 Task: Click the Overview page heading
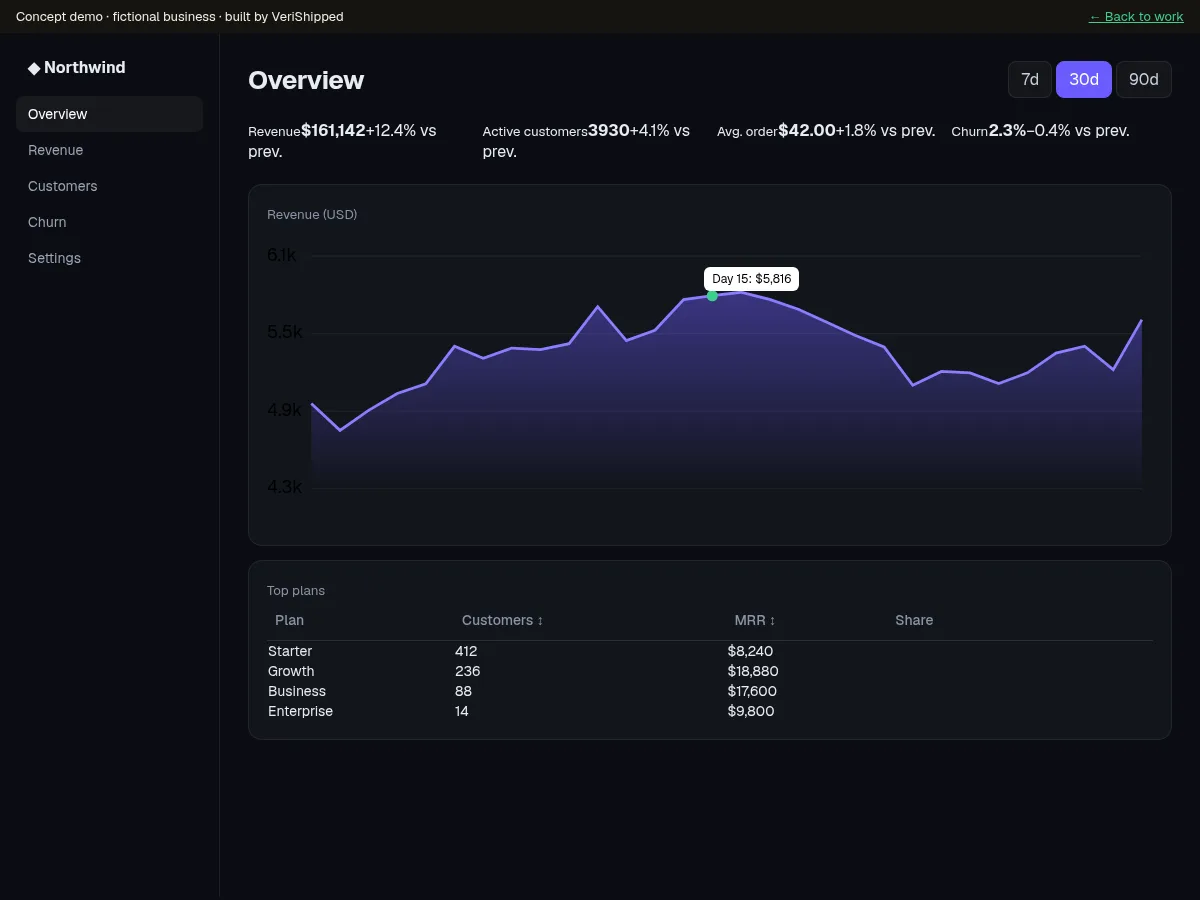306,80
